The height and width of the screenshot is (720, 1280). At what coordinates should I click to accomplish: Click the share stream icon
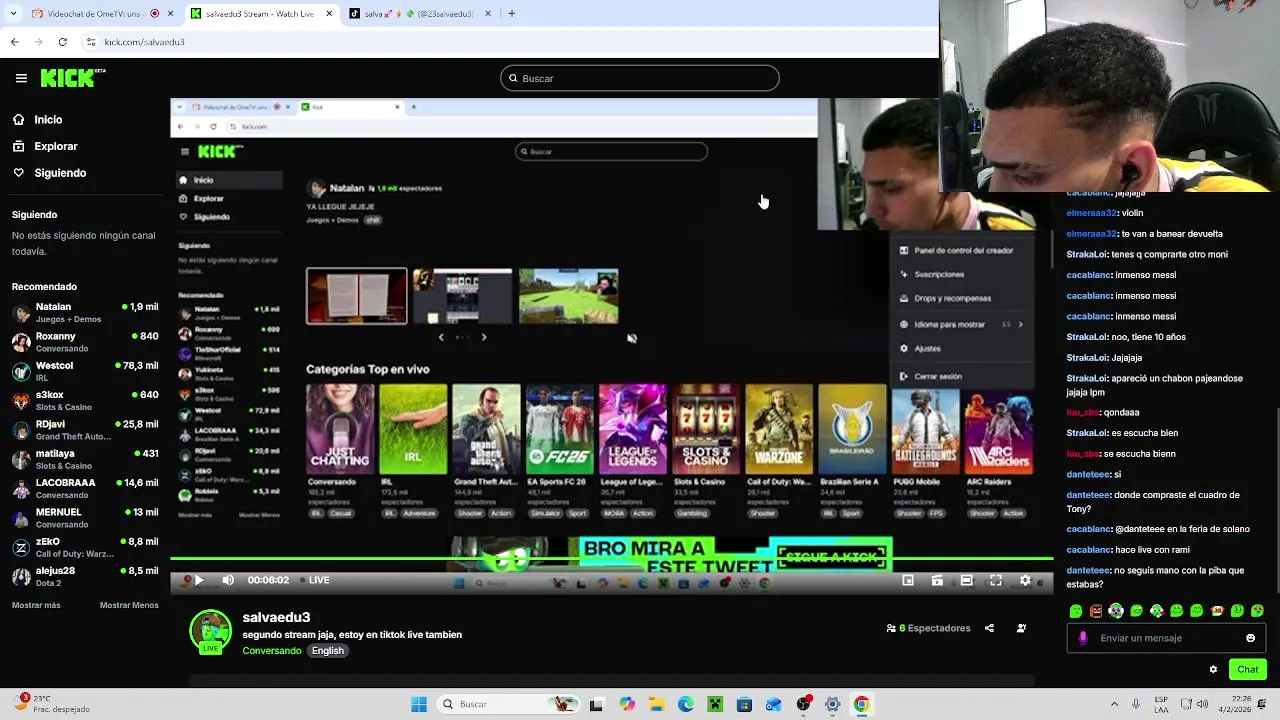pos(989,628)
